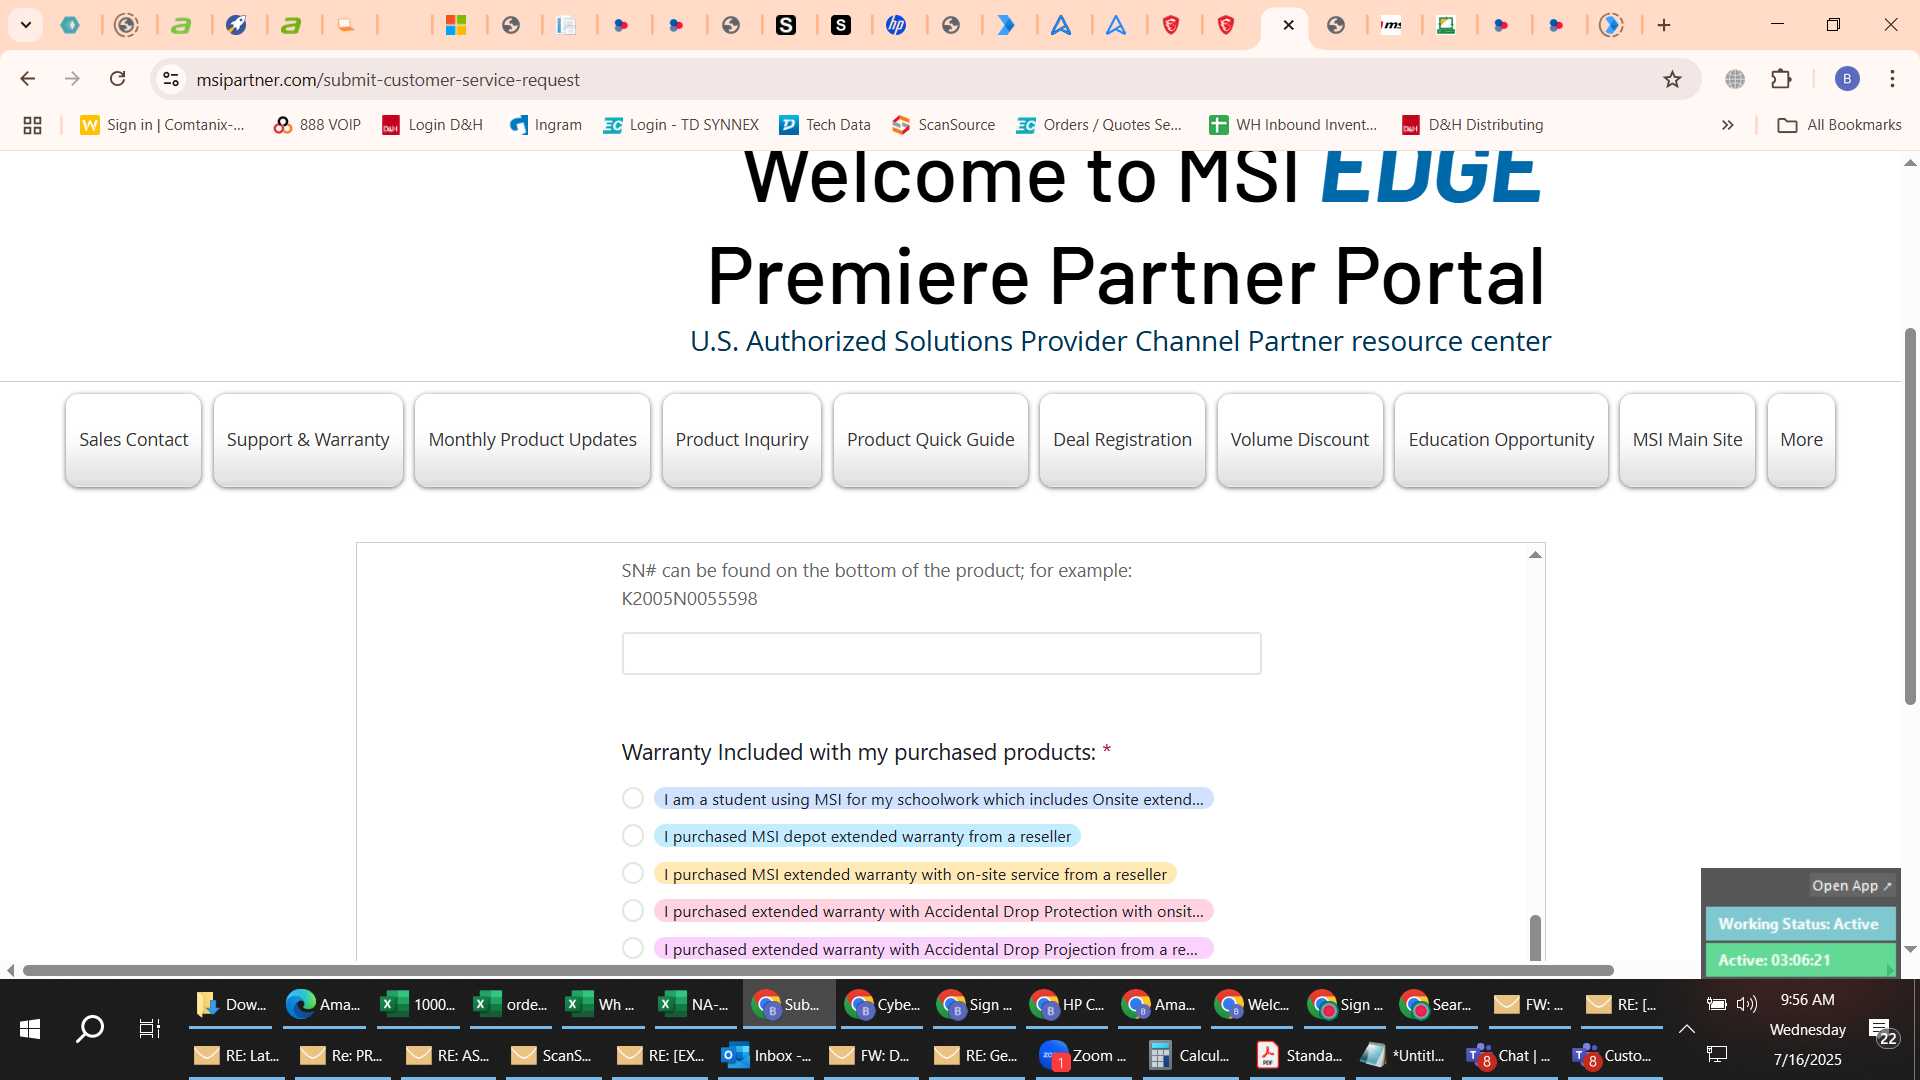Open the Education Opportunity menu
Image resolution: width=1920 pixels, height=1080 pixels.
coord(1501,440)
